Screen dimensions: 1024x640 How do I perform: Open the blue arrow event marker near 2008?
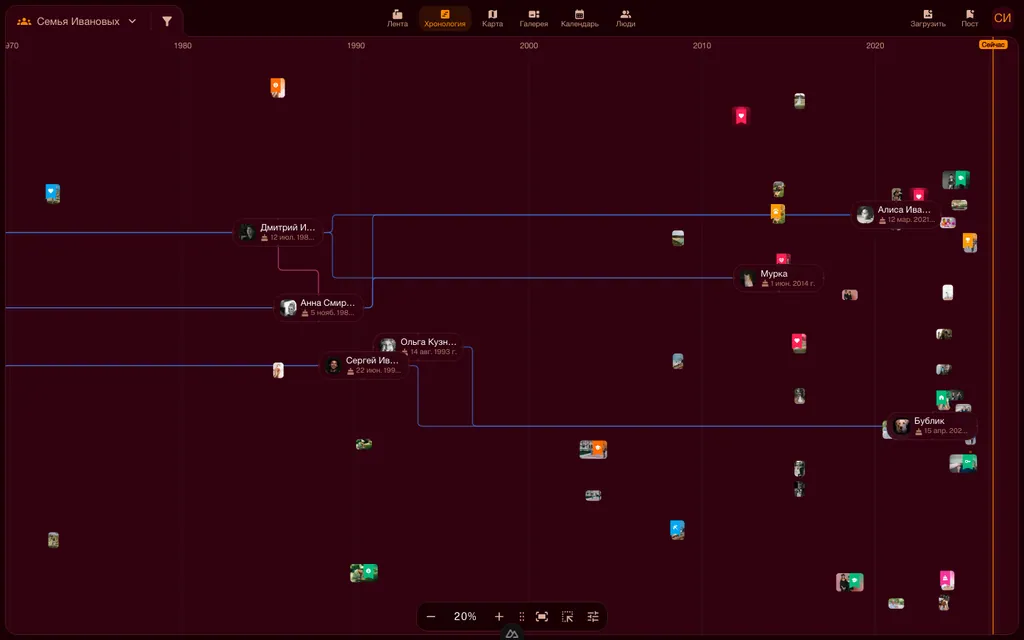pos(677,530)
